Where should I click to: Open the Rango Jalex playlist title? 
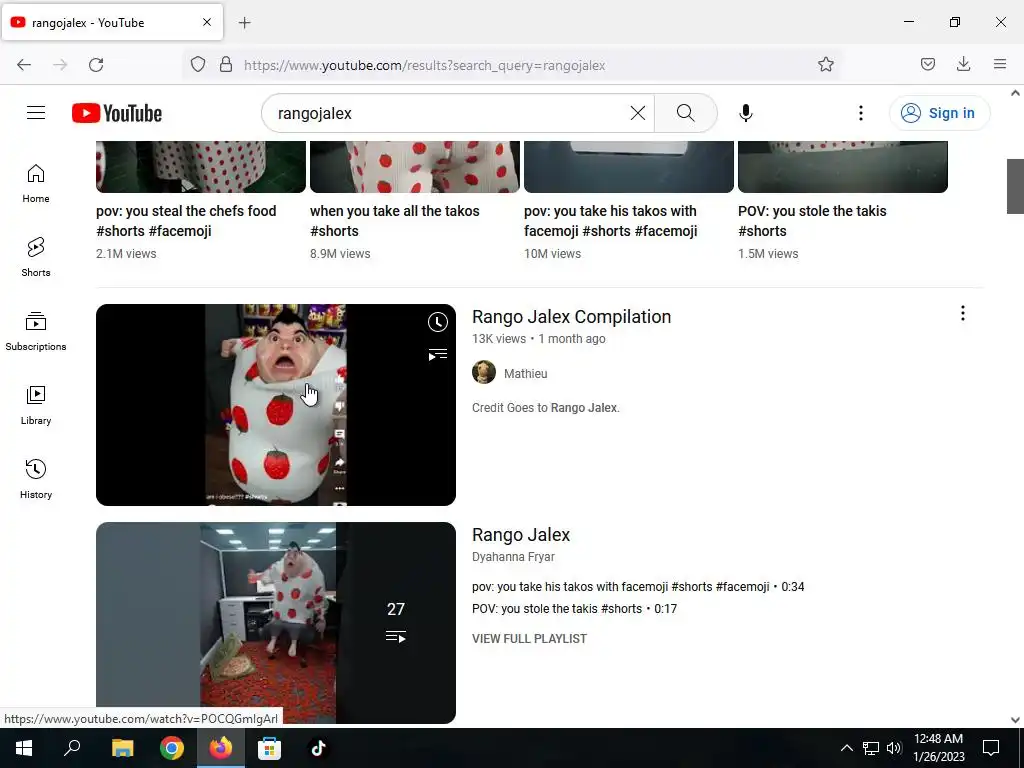click(521, 535)
